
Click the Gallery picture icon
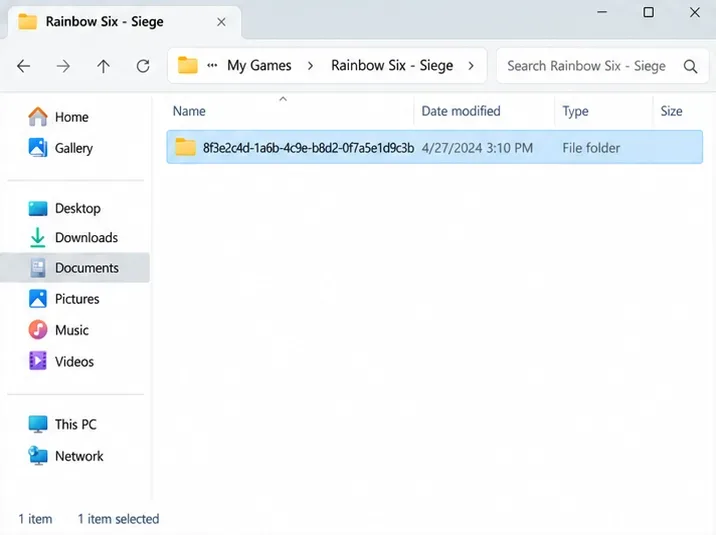point(37,147)
